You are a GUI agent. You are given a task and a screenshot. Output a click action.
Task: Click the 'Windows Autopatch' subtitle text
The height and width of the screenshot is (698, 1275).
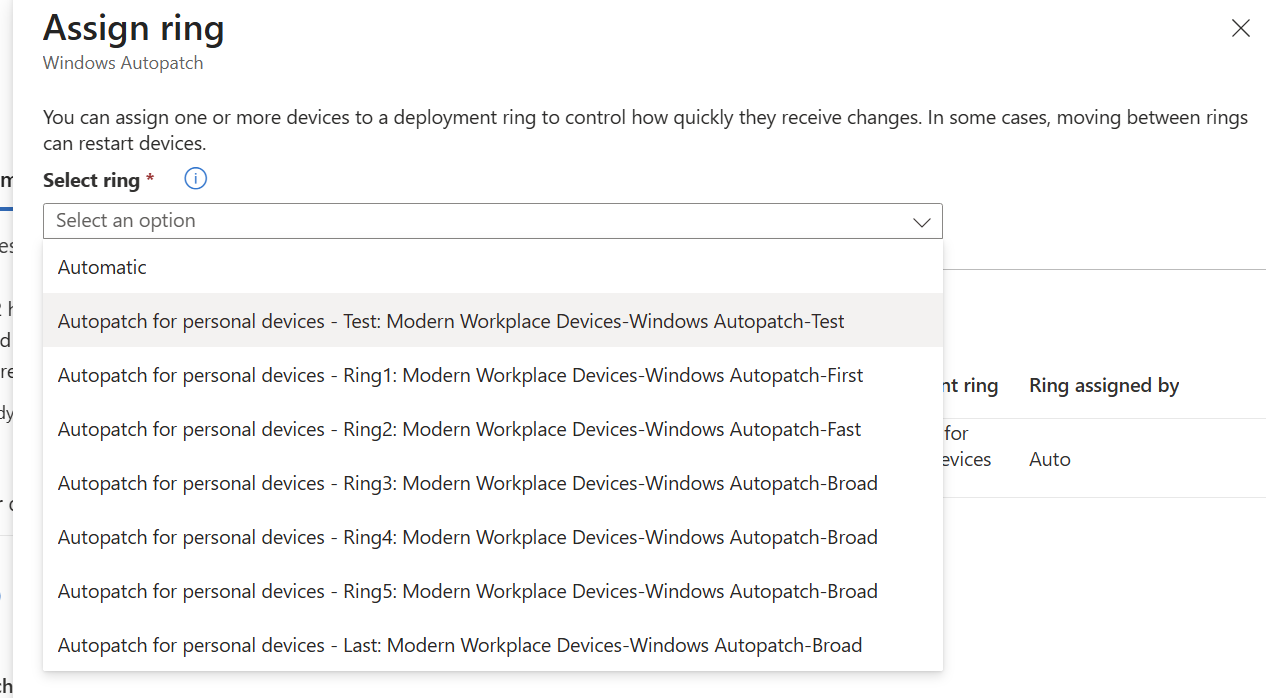pos(123,63)
